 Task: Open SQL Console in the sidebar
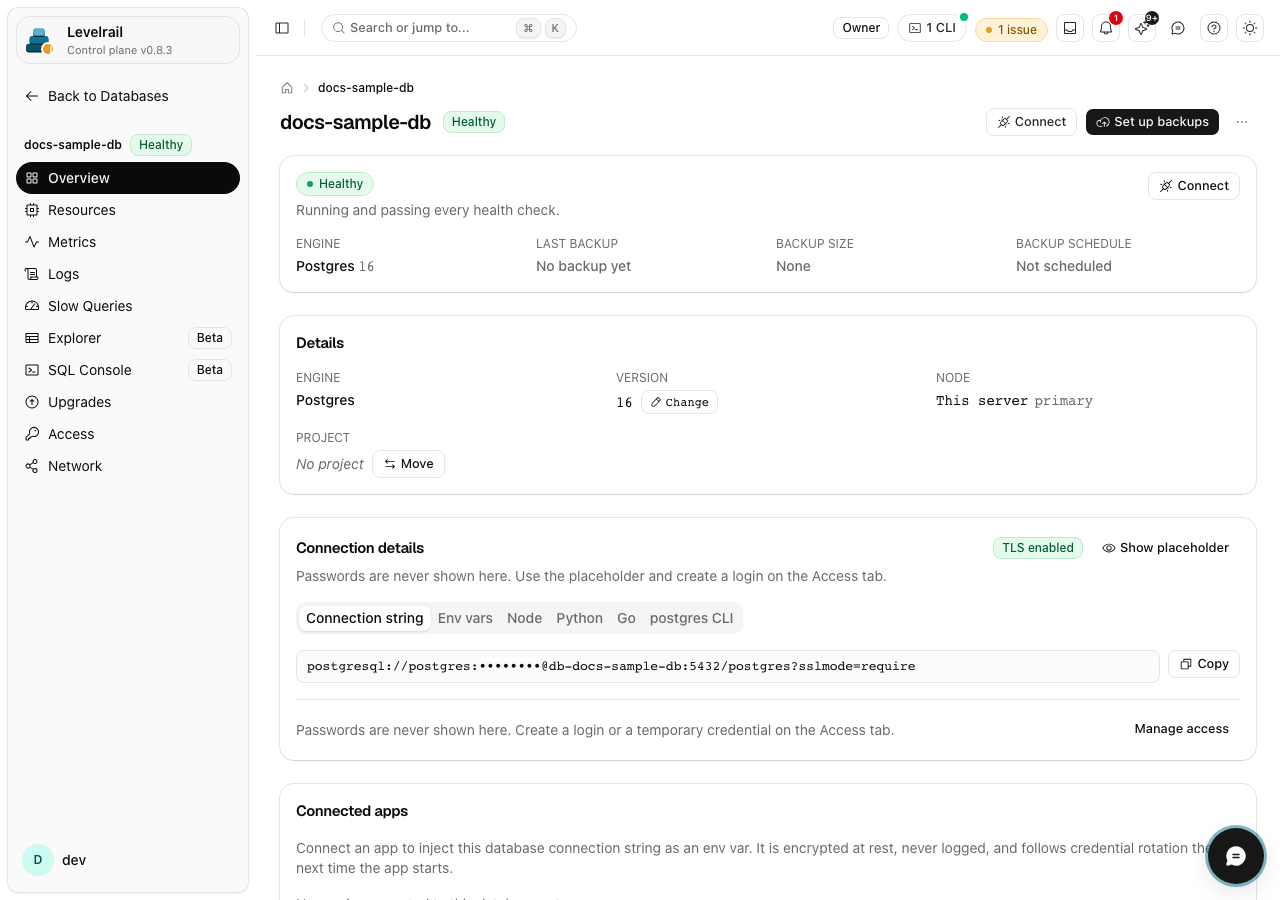pos(128,370)
